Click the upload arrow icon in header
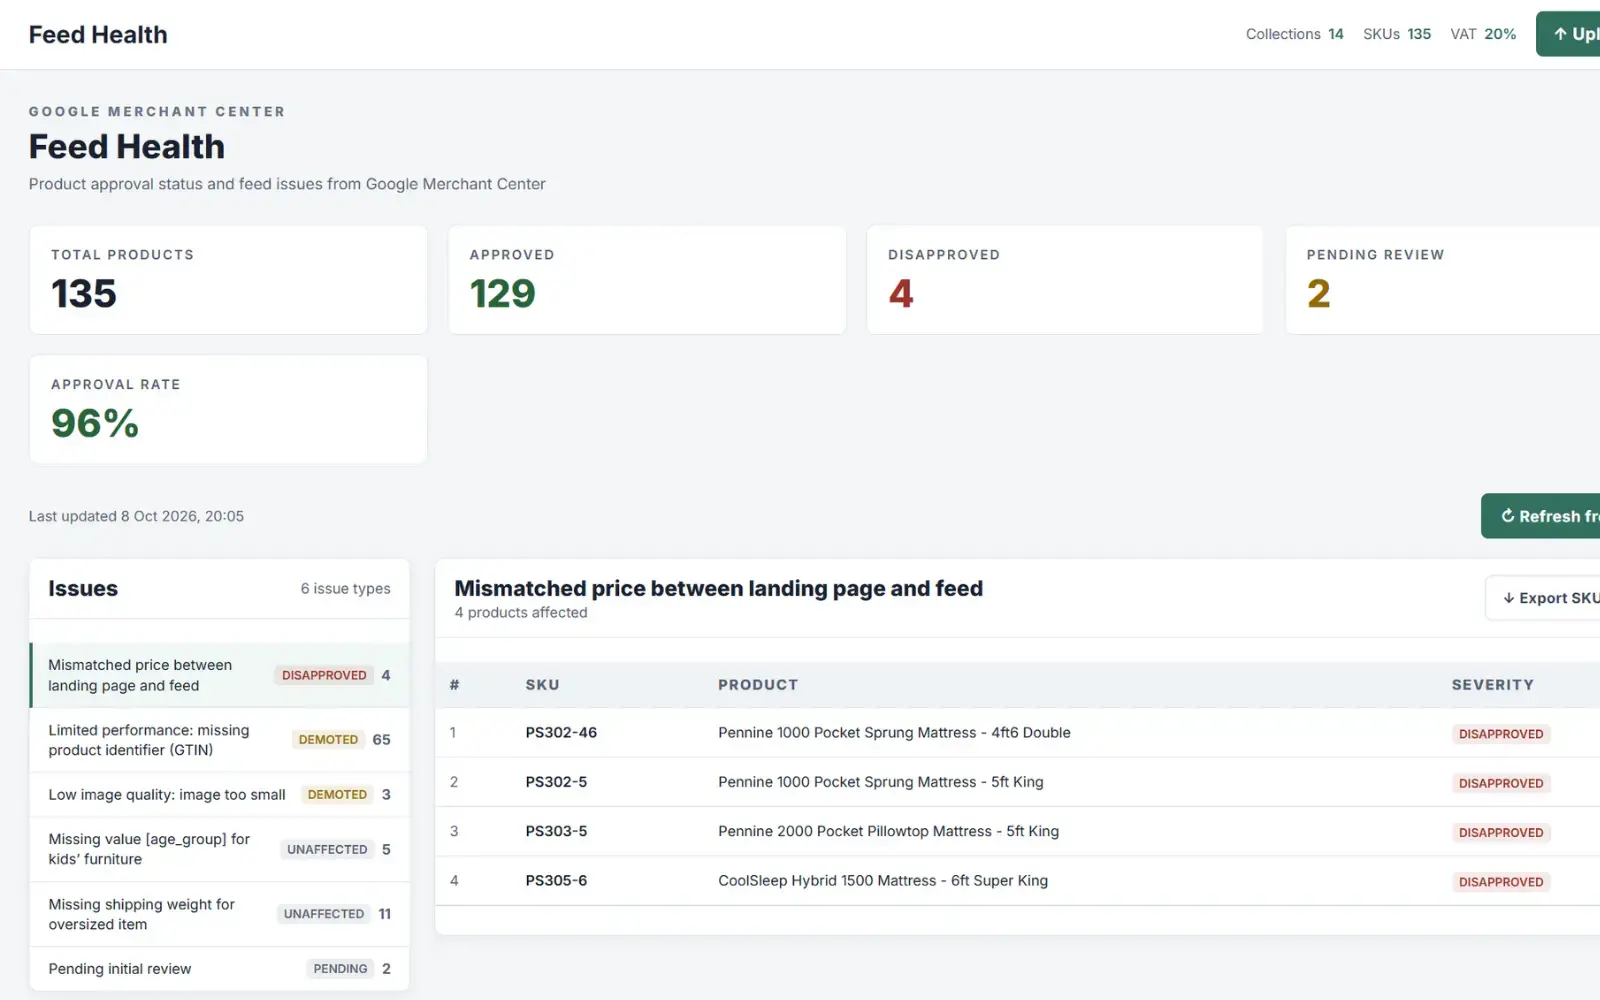1600x1000 pixels. tap(1560, 34)
